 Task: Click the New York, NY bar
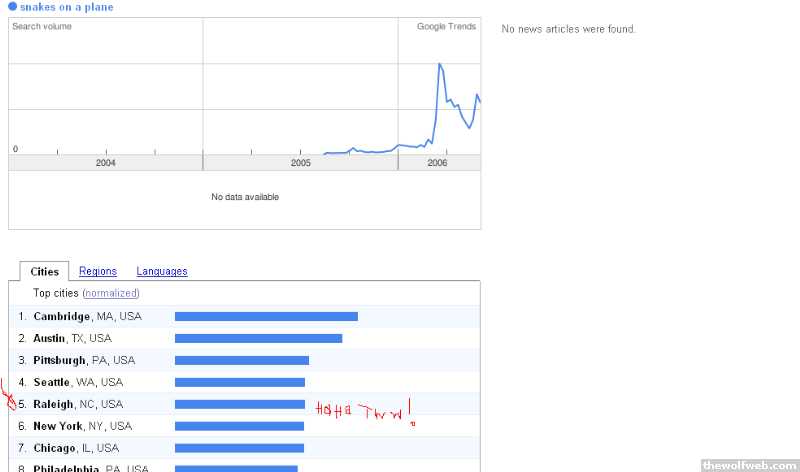[239, 426]
